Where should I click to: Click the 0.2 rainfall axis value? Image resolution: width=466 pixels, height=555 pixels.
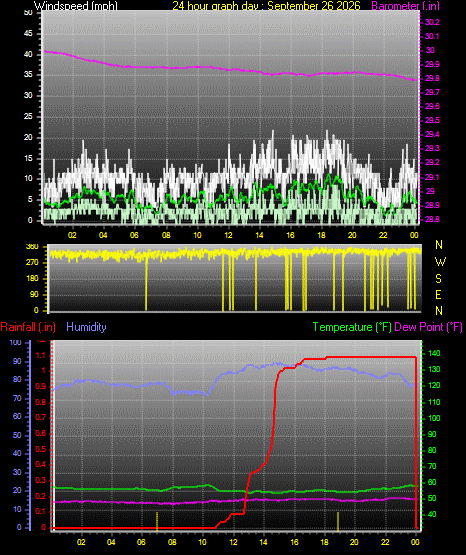click(41, 496)
